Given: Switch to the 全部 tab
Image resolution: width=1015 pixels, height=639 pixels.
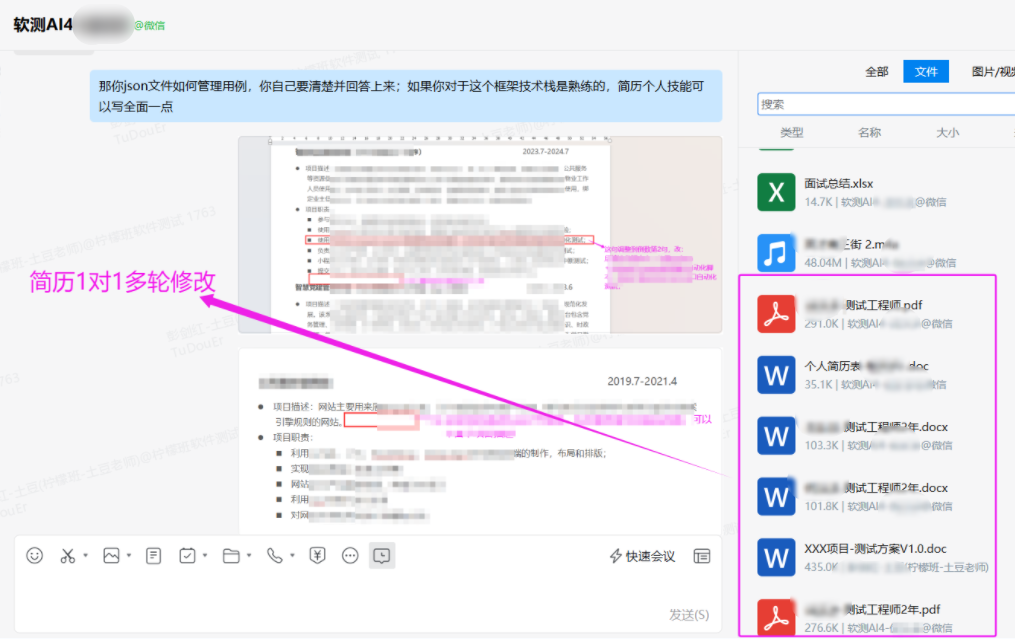Looking at the screenshot, I should pyautogui.click(x=876, y=72).
